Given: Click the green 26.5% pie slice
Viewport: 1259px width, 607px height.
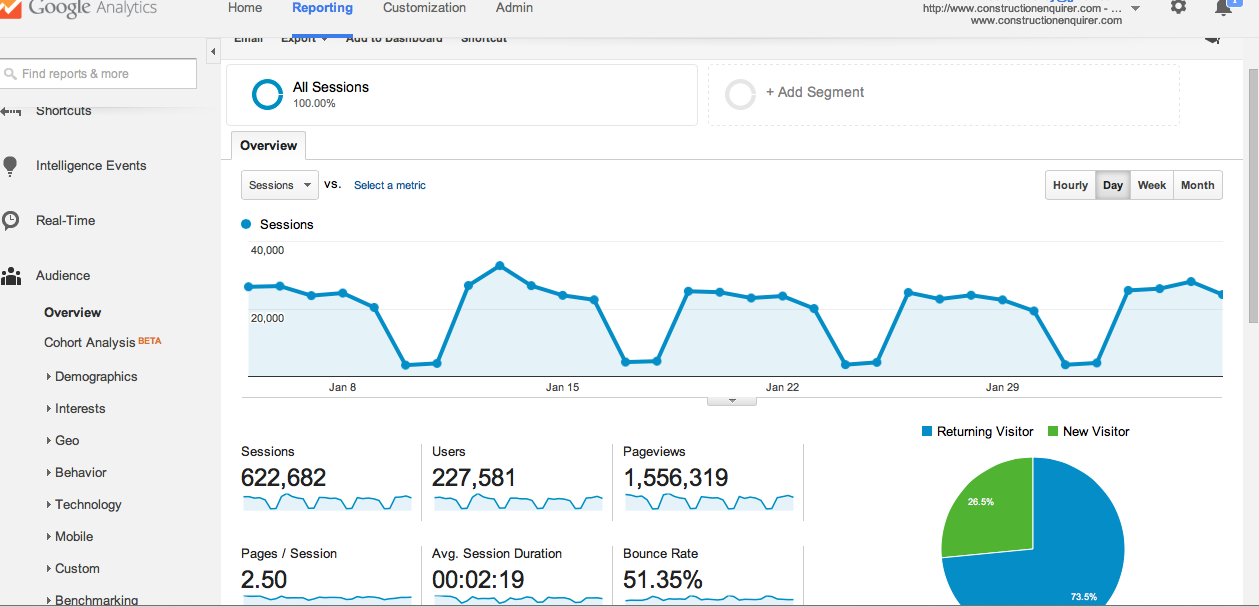Looking at the screenshot, I should coord(988,508).
